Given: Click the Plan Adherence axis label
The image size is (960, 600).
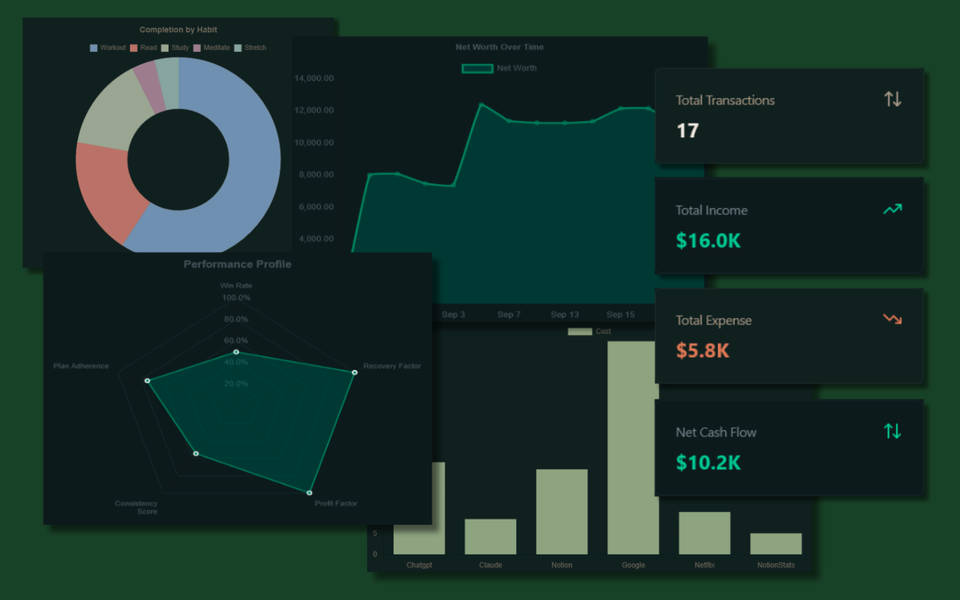Looking at the screenshot, I should click(x=81, y=366).
